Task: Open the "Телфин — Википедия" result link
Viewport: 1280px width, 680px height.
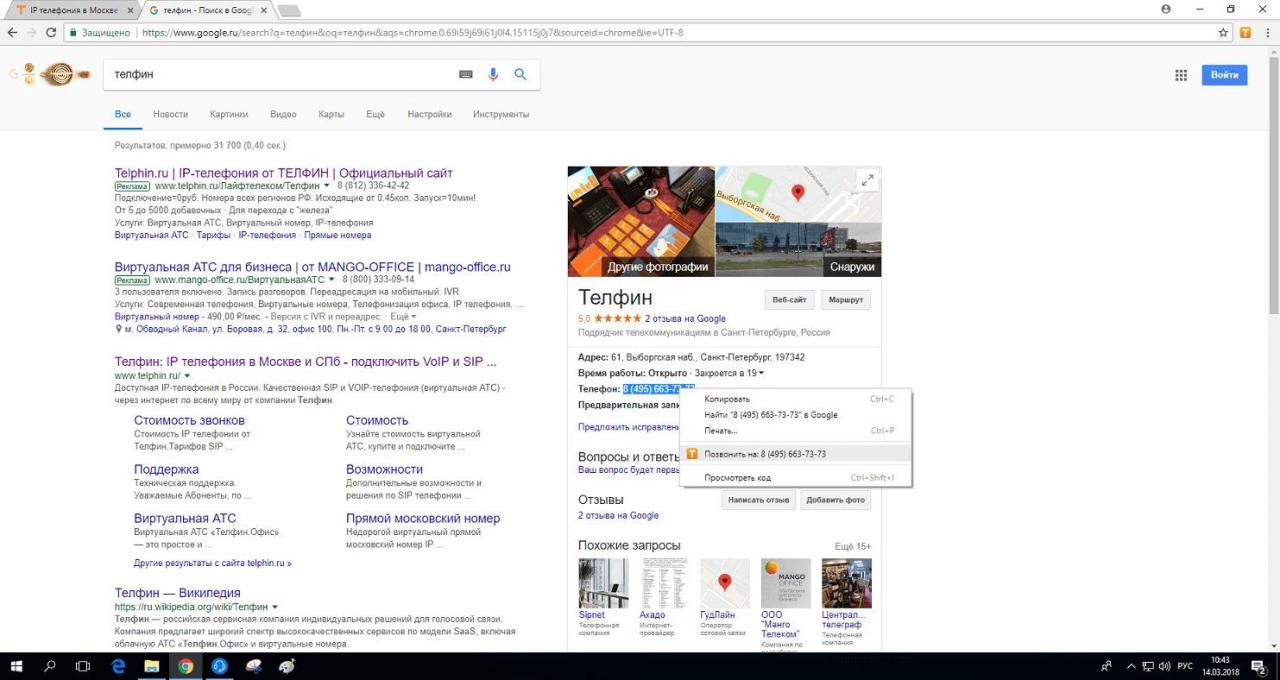Action: (178, 593)
